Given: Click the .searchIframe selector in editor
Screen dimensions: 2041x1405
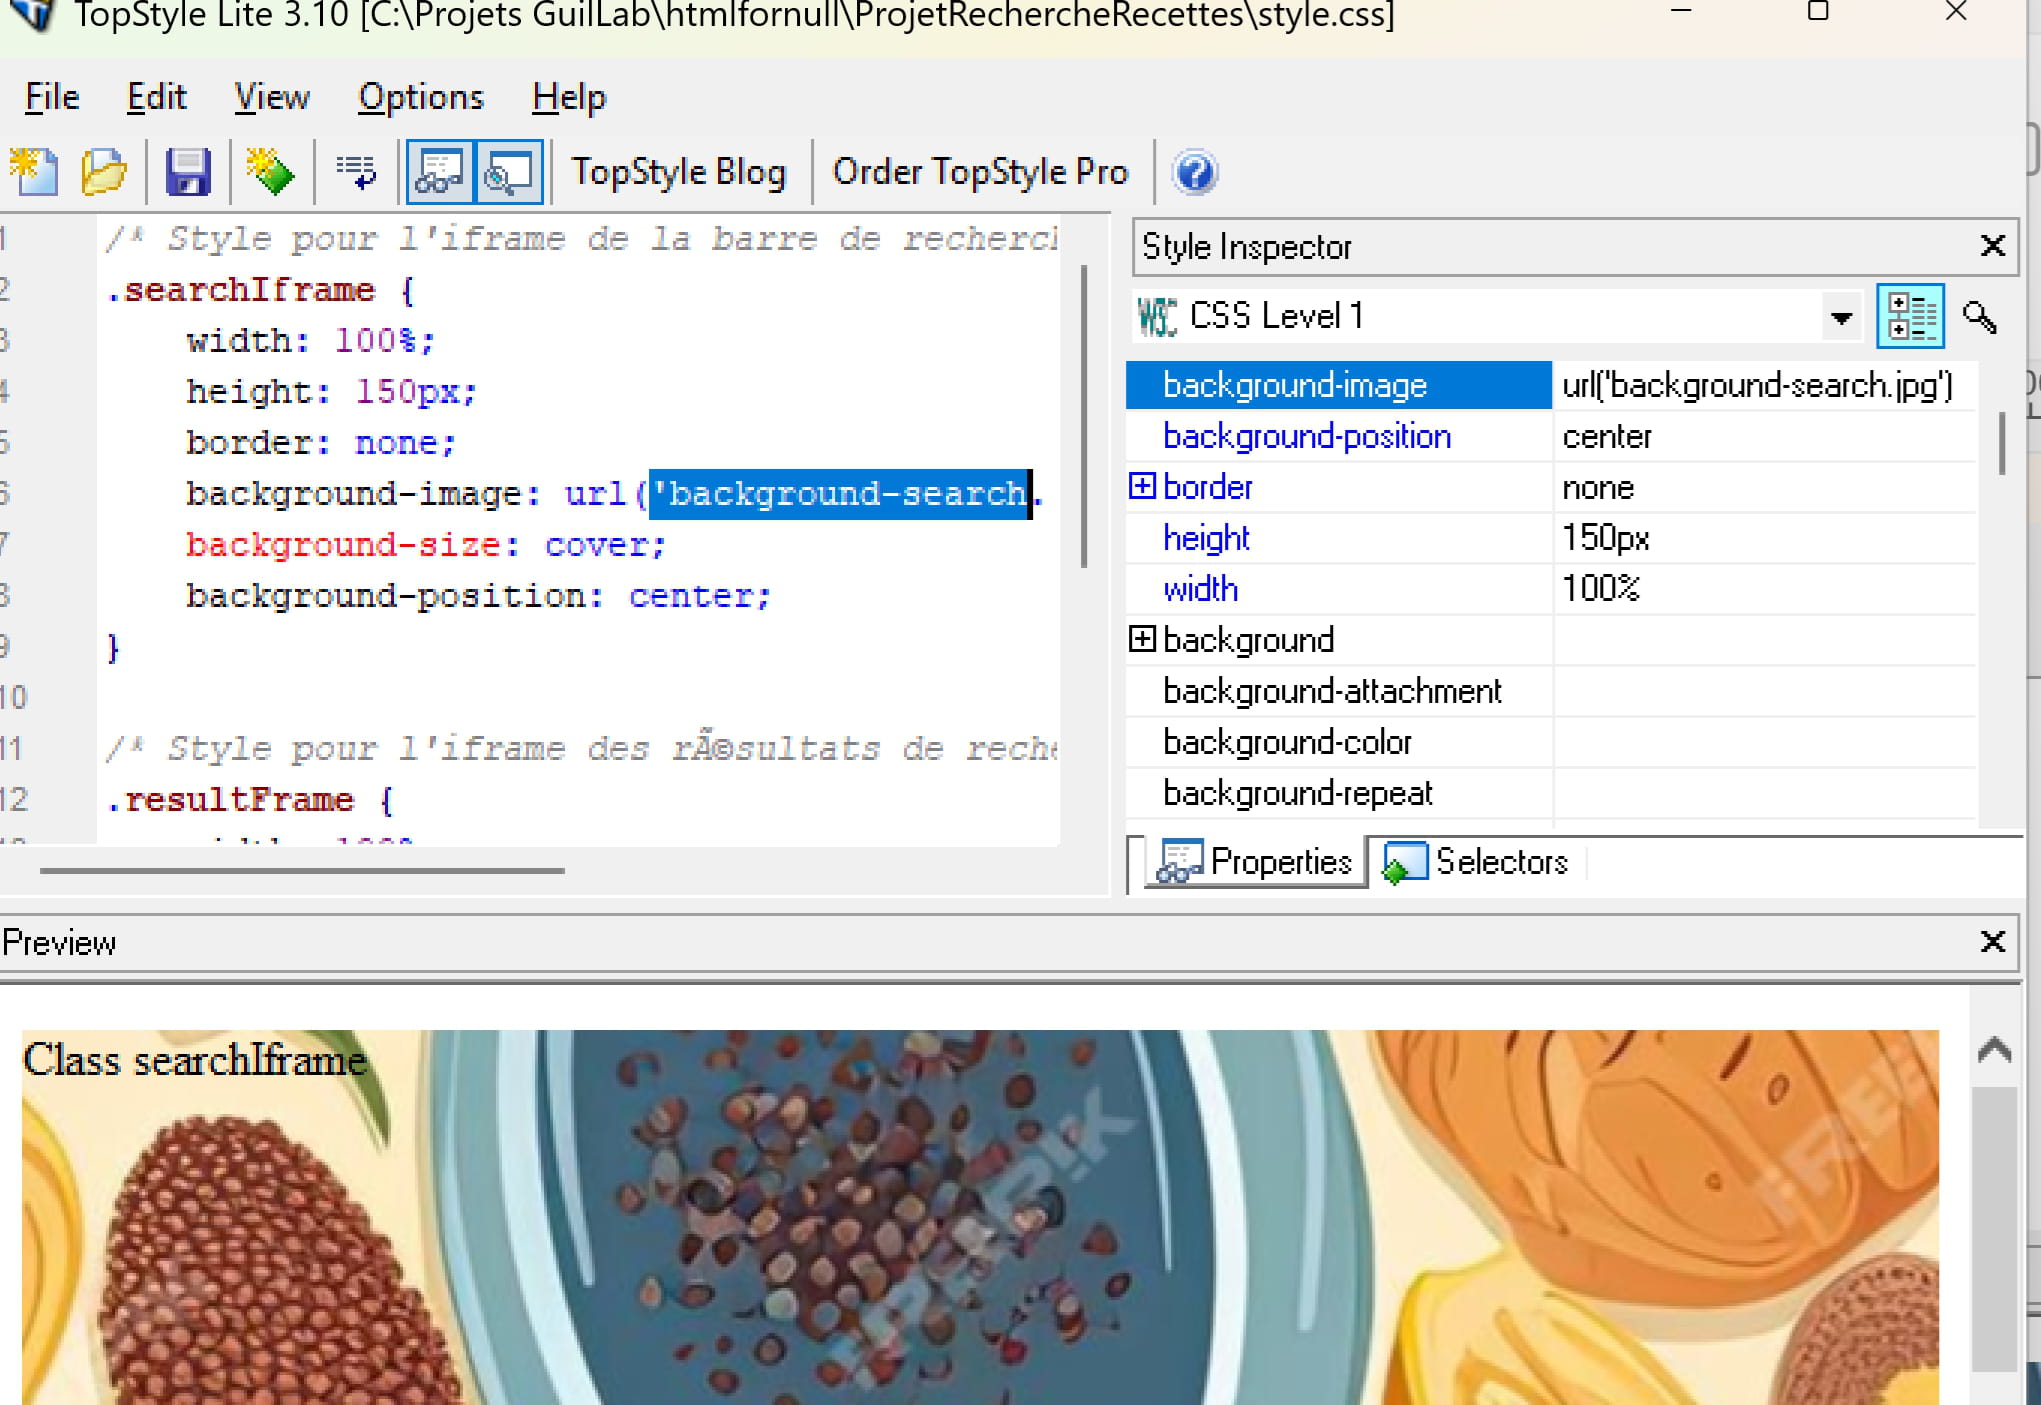Looking at the screenshot, I should (x=241, y=290).
